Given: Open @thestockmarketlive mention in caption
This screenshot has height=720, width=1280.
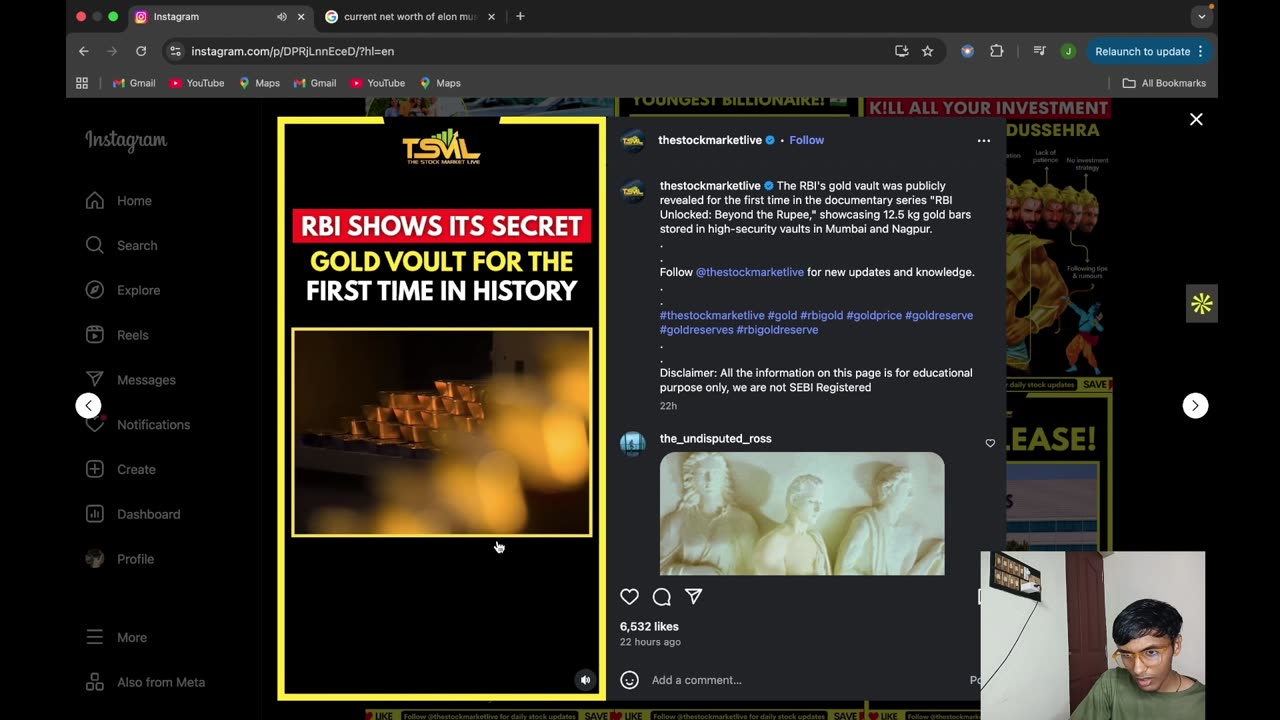Looking at the screenshot, I should tap(749, 272).
